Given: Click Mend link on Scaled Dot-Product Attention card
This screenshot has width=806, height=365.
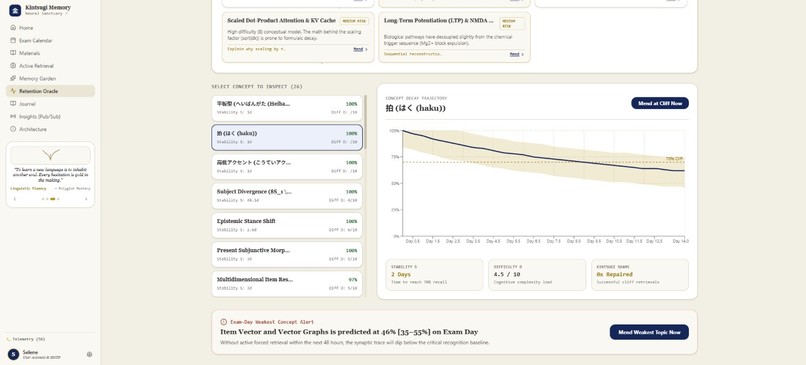Looking at the screenshot, I should [x=358, y=49].
